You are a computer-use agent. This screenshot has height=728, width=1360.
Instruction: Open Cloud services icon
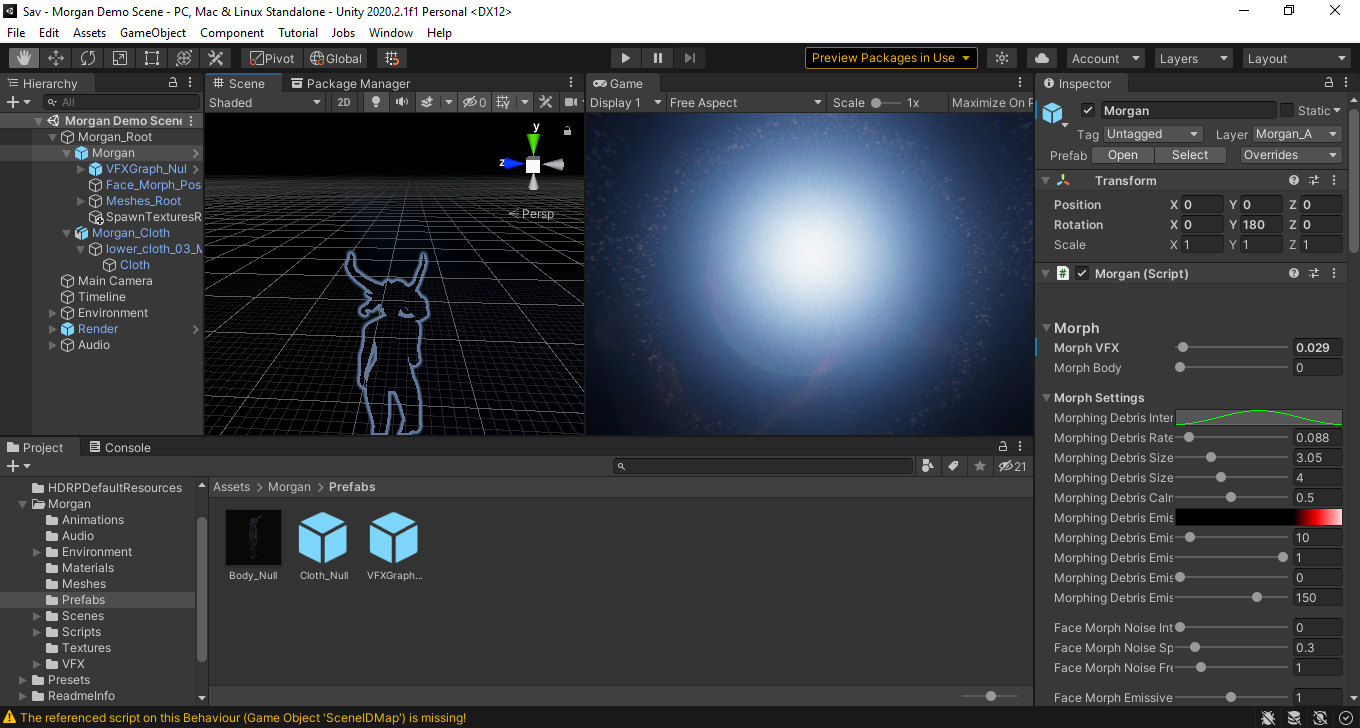(x=1042, y=58)
